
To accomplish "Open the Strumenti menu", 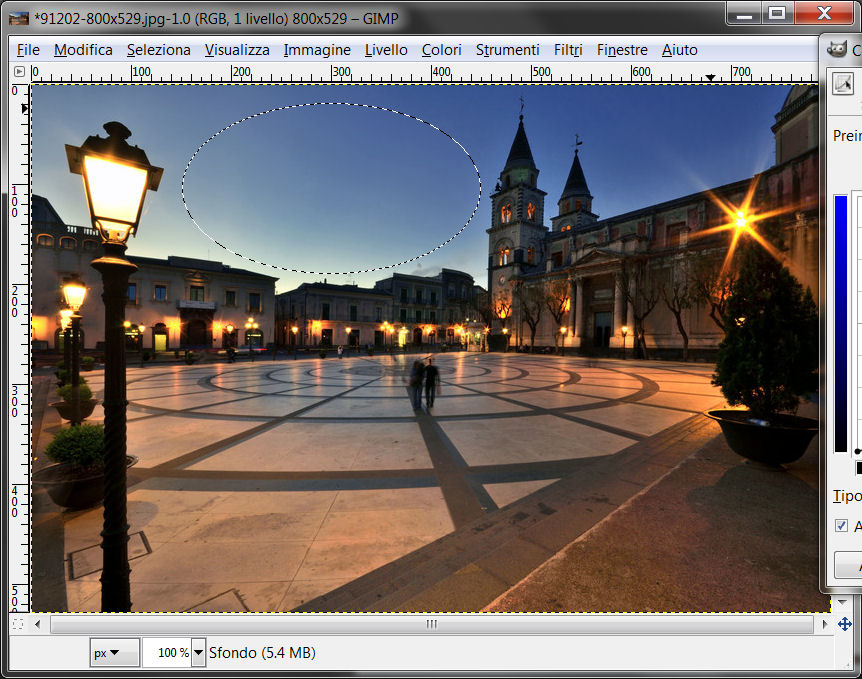I will point(507,49).
